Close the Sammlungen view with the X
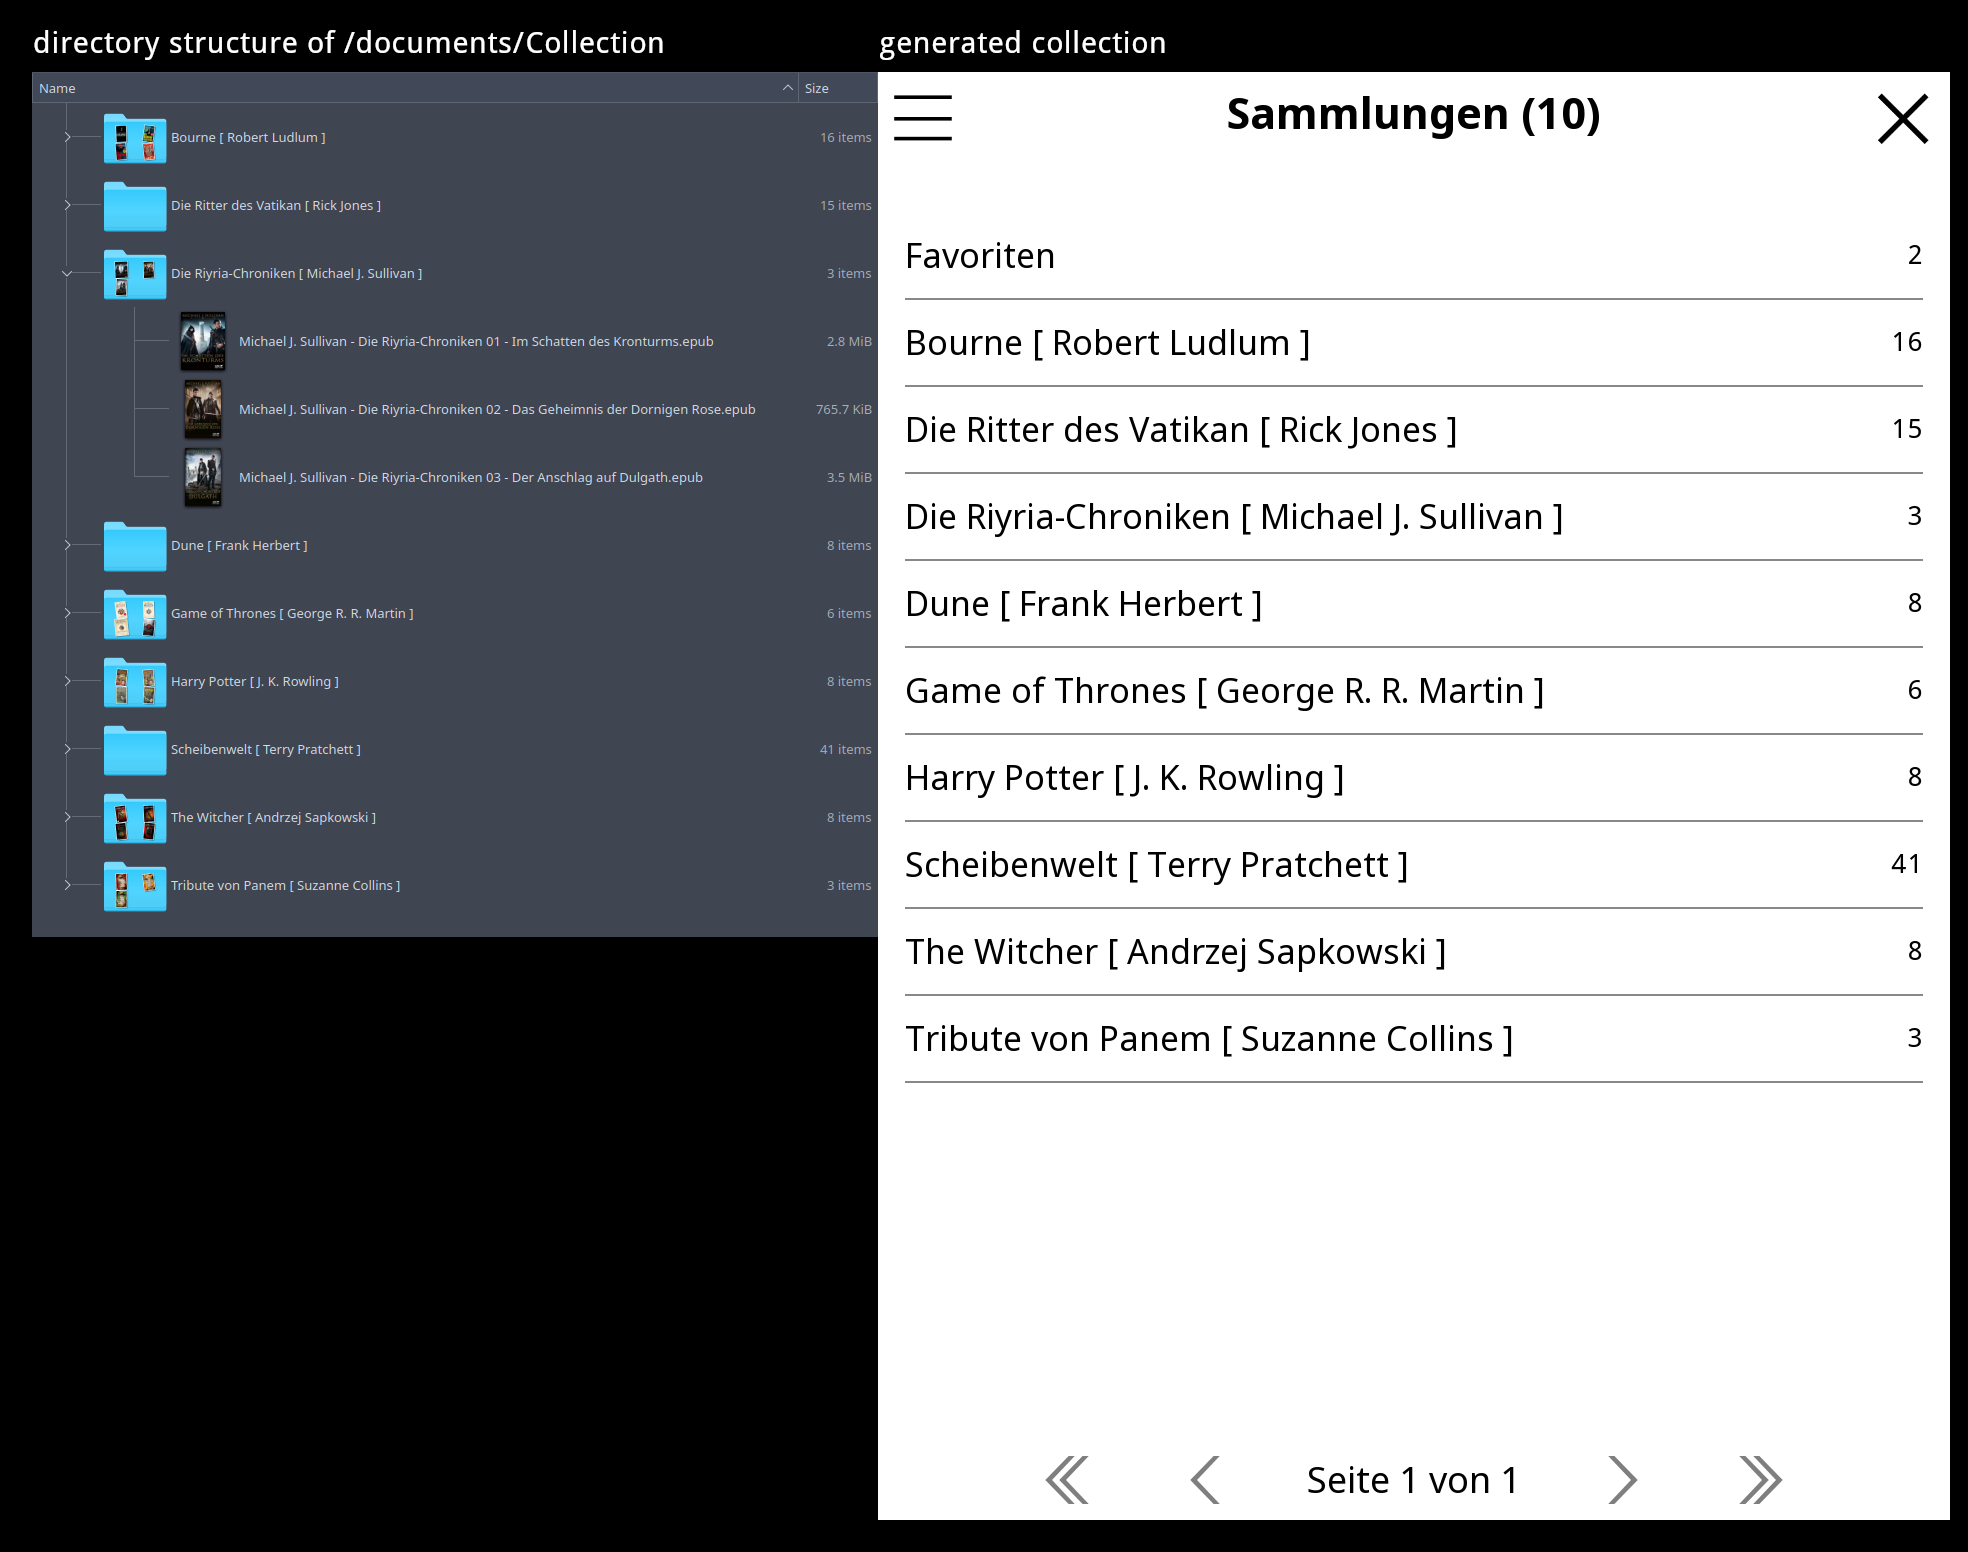1968x1552 pixels. (x=1902, y=119)
